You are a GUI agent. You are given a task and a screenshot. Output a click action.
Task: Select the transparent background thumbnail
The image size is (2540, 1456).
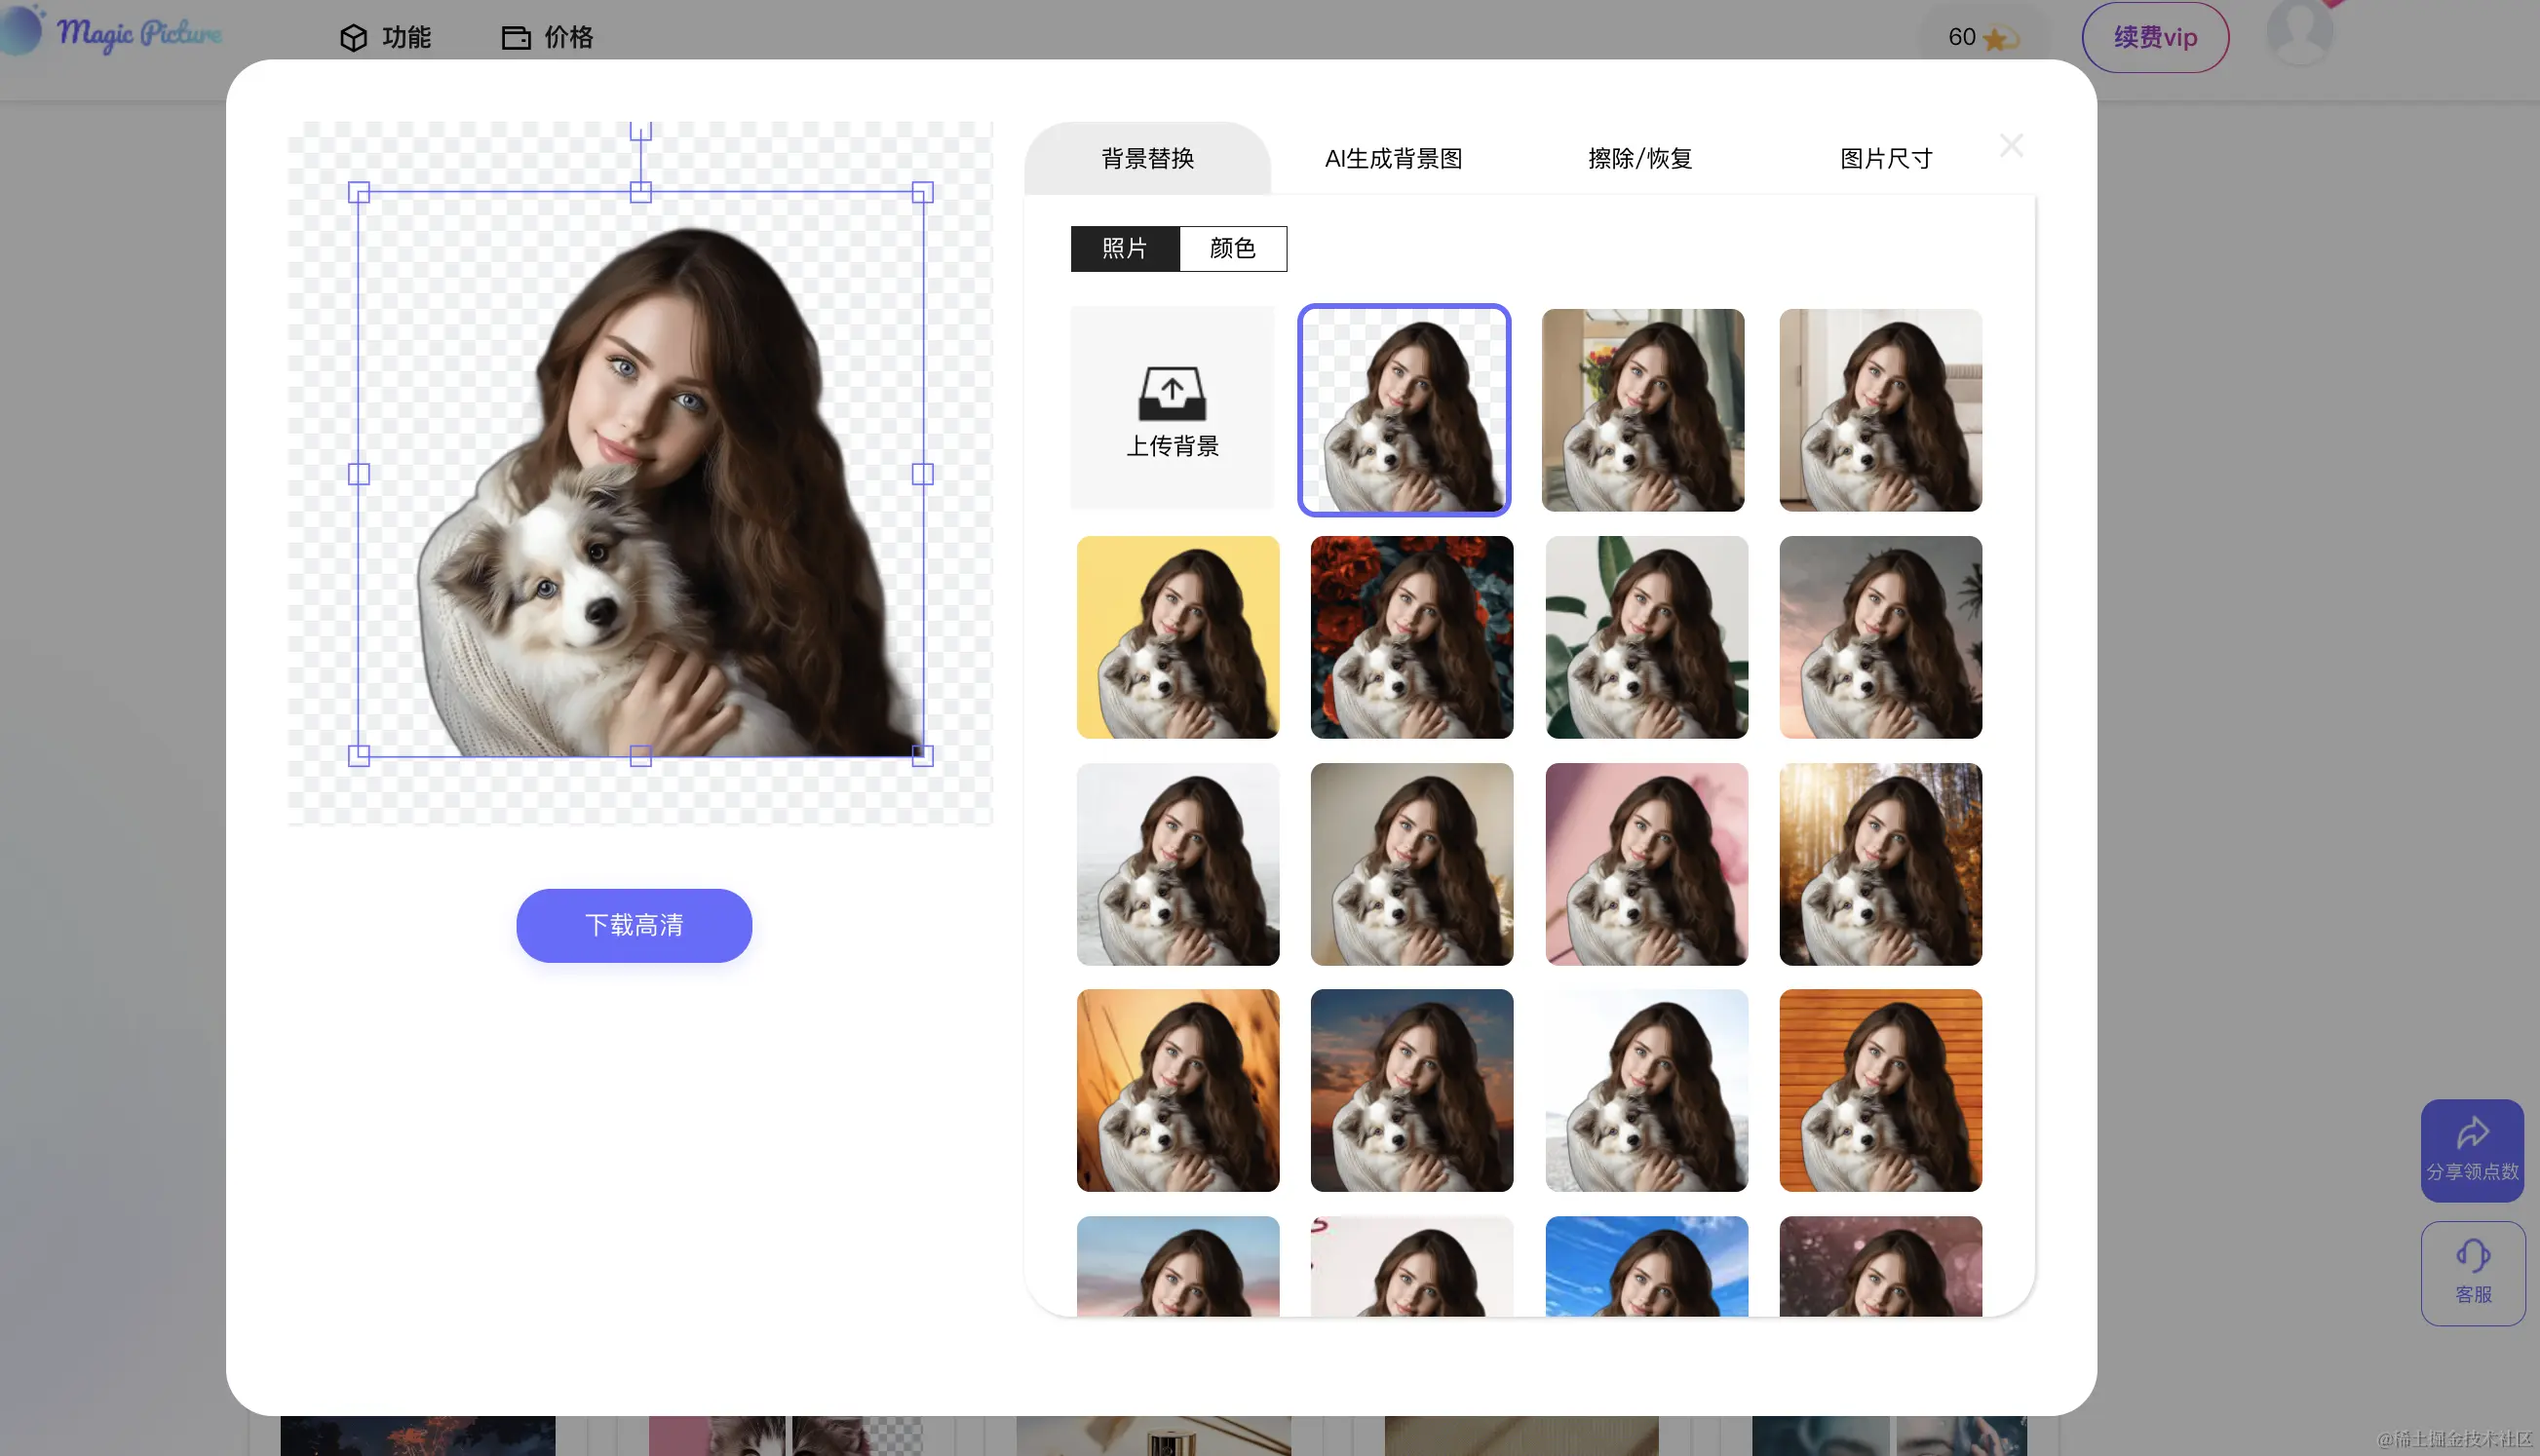(x=1404, y=410)
